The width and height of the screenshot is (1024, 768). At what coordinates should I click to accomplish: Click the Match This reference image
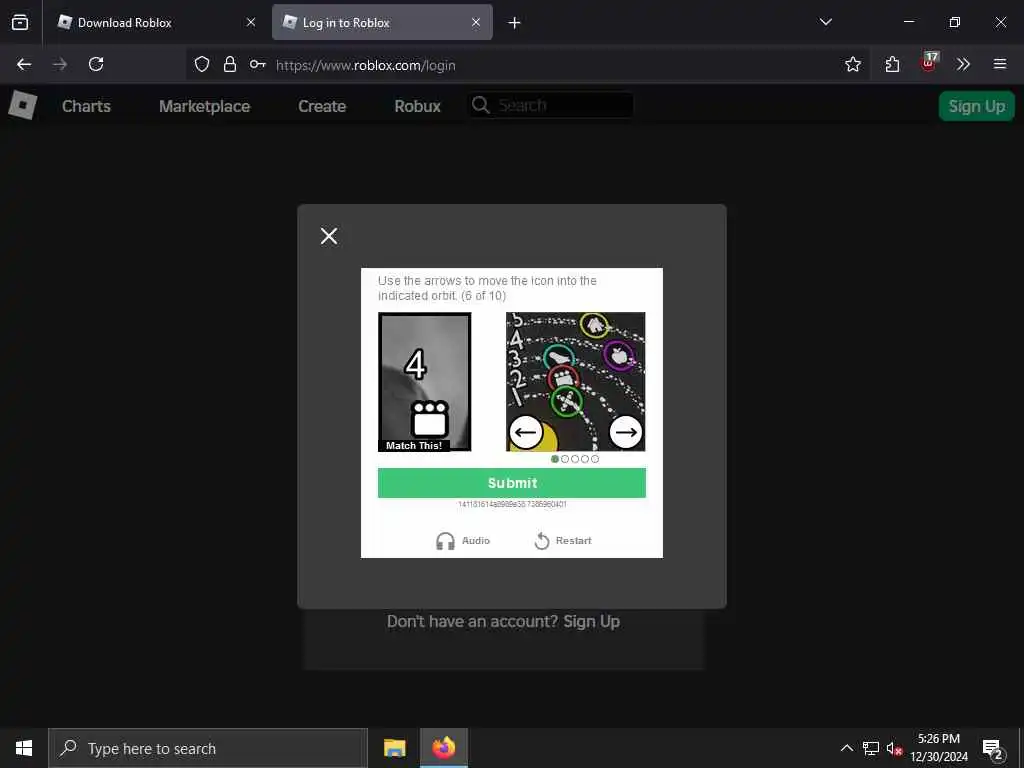424,382
